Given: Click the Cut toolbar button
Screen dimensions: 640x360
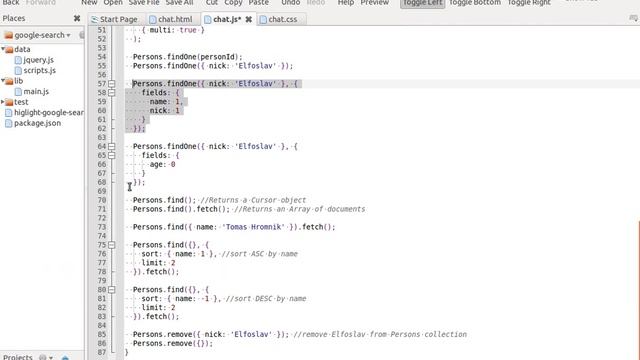Looking at the screenshot, I should [x=212, y=2].
